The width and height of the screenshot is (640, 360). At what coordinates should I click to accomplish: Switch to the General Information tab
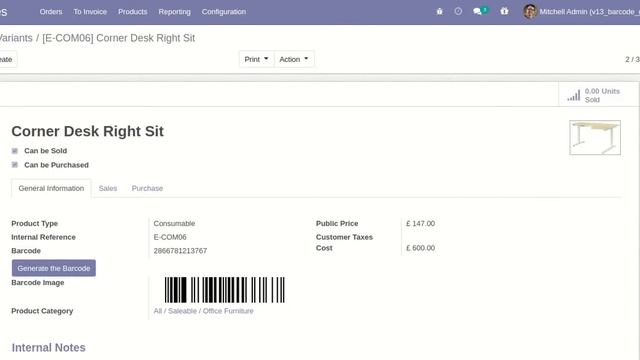[x=51, y=188]
